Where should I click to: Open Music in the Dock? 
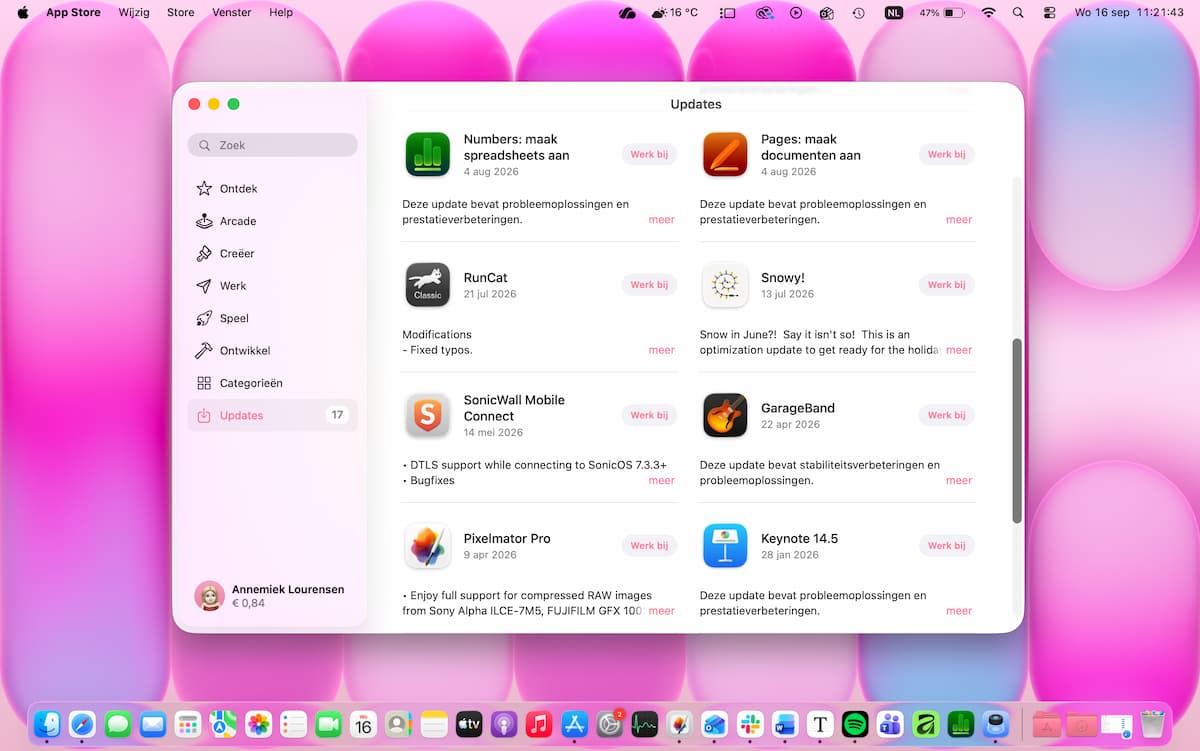[x=539, y=724]
